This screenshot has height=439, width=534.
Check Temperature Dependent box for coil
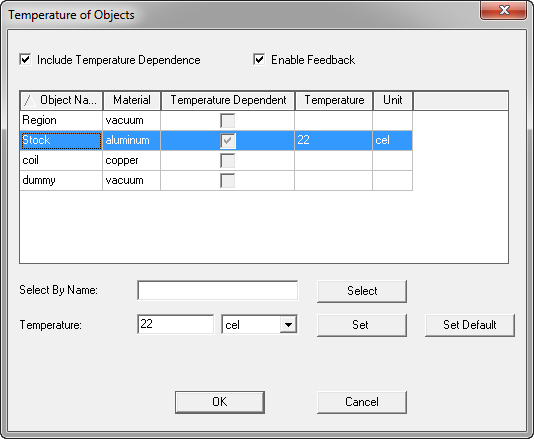pos(227,160)
